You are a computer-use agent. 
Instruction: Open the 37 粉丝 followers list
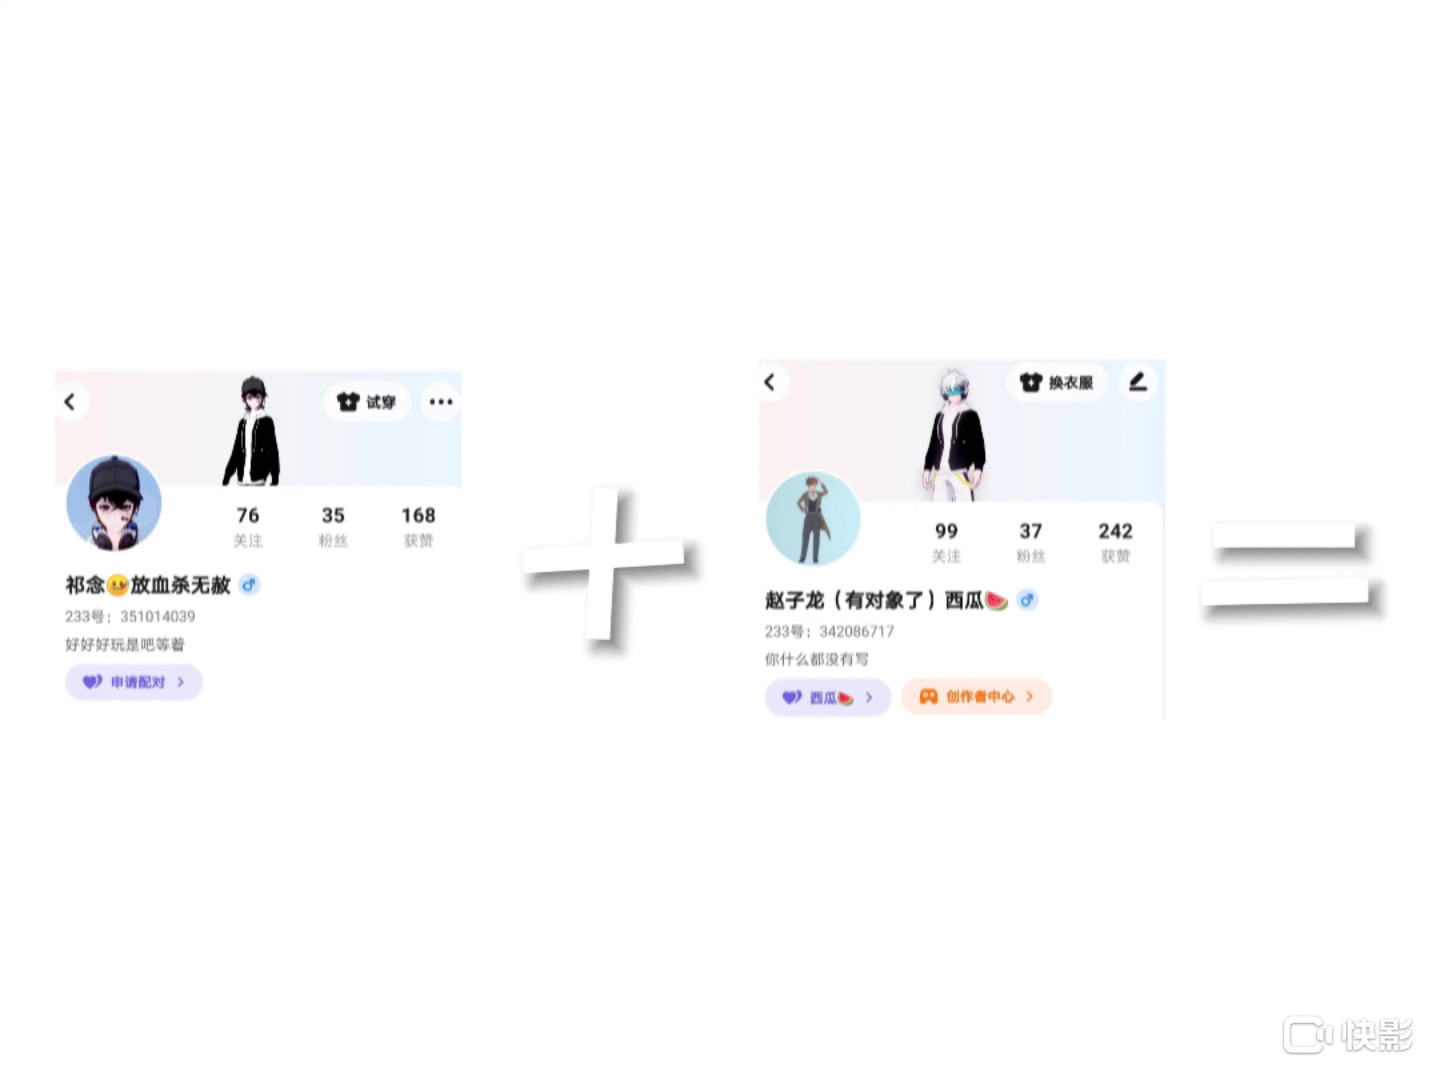(1031, 543)
